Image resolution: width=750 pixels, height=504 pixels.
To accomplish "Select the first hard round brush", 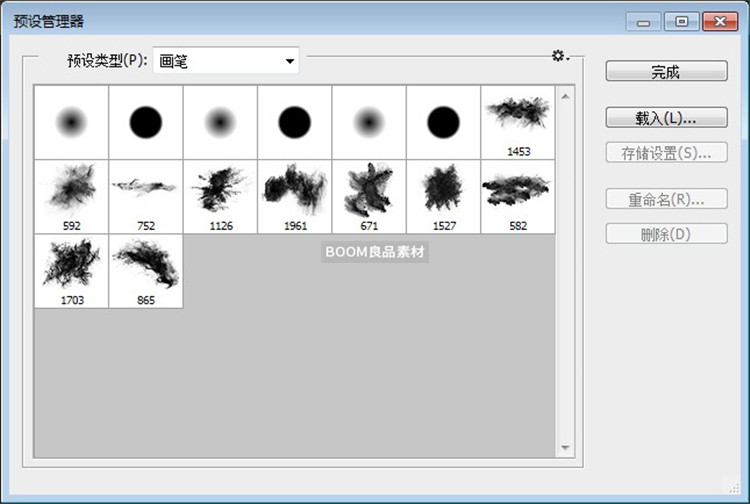I will click(146, 122).
